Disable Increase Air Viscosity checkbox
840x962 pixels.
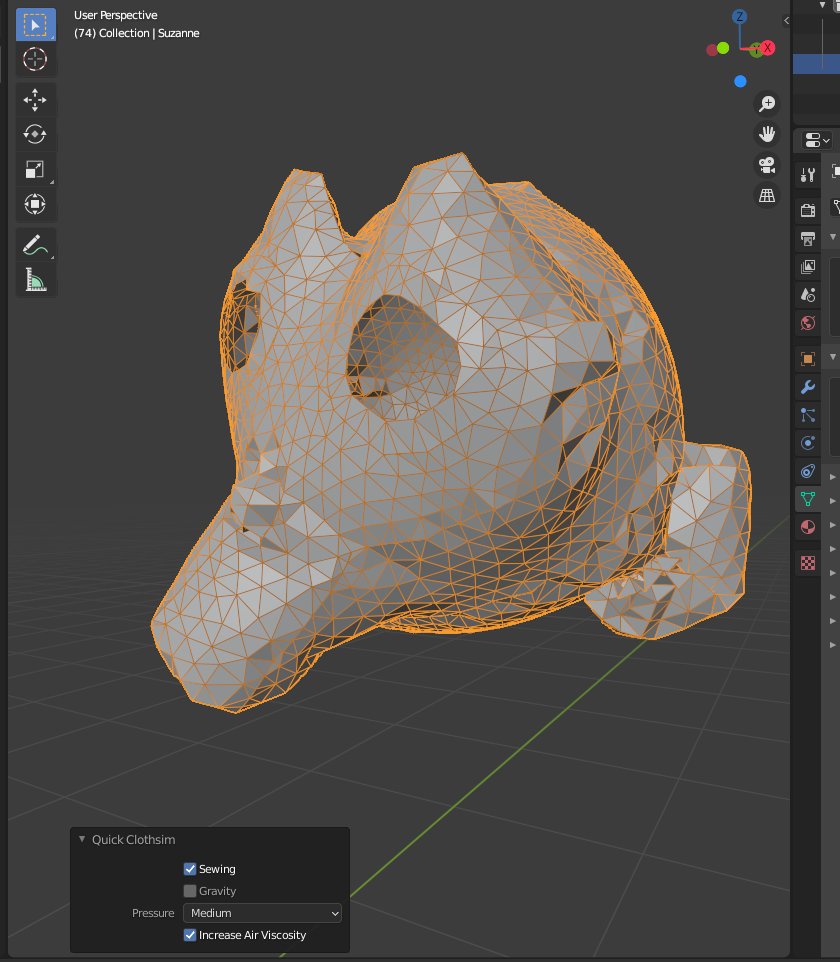pyautogui.click(x=190, y=935)
